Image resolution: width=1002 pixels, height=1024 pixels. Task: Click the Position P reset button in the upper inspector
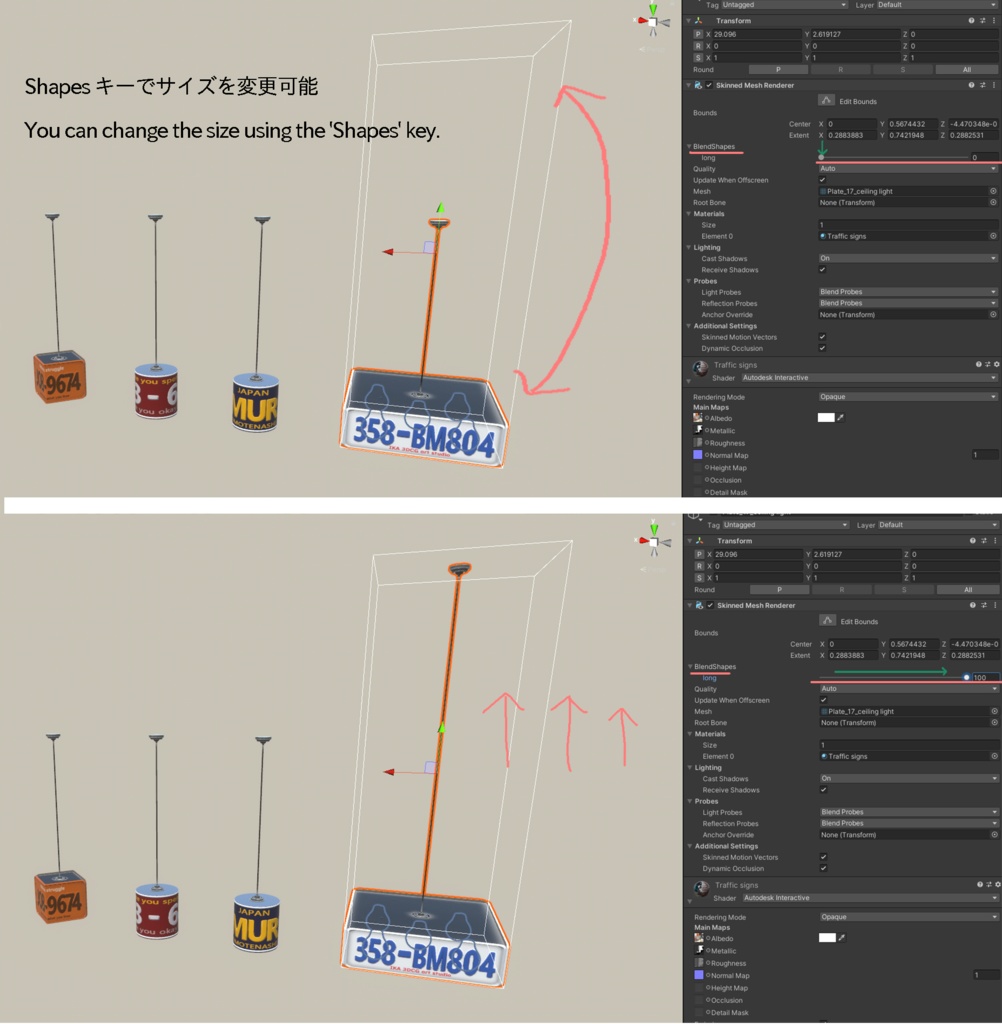click(698, 34)
